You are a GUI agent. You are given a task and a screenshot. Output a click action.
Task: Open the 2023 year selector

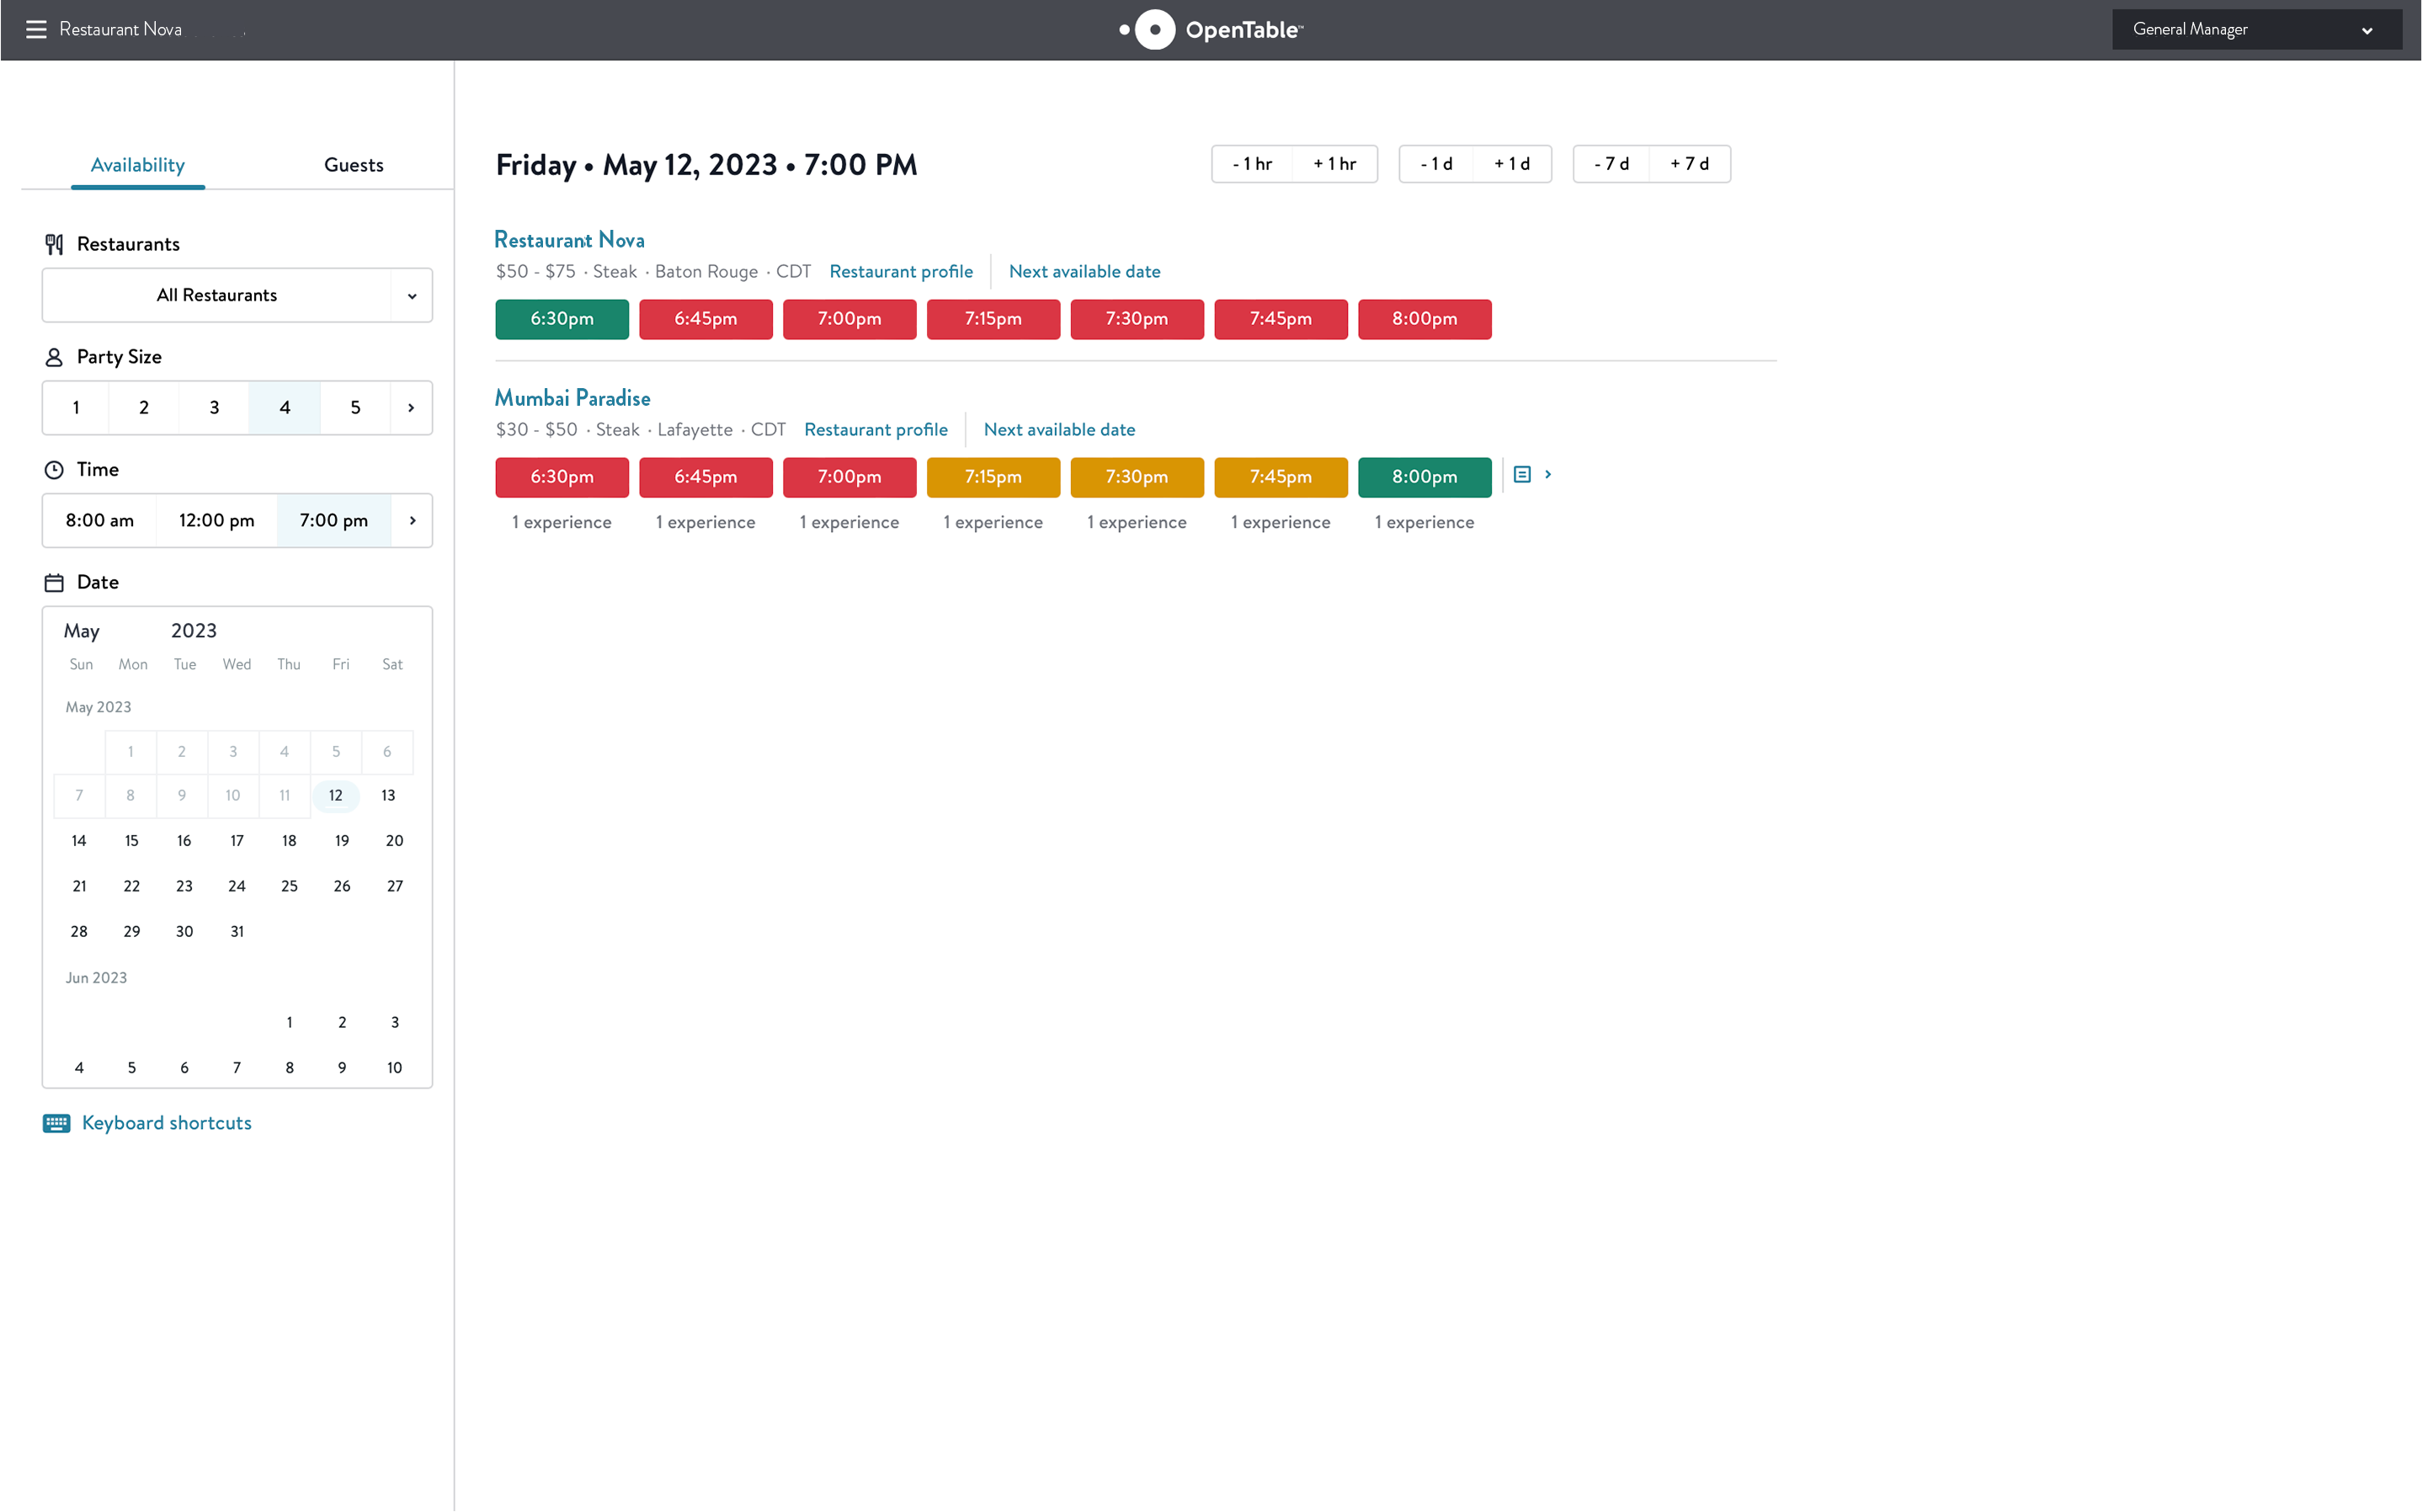click(194, 631)
